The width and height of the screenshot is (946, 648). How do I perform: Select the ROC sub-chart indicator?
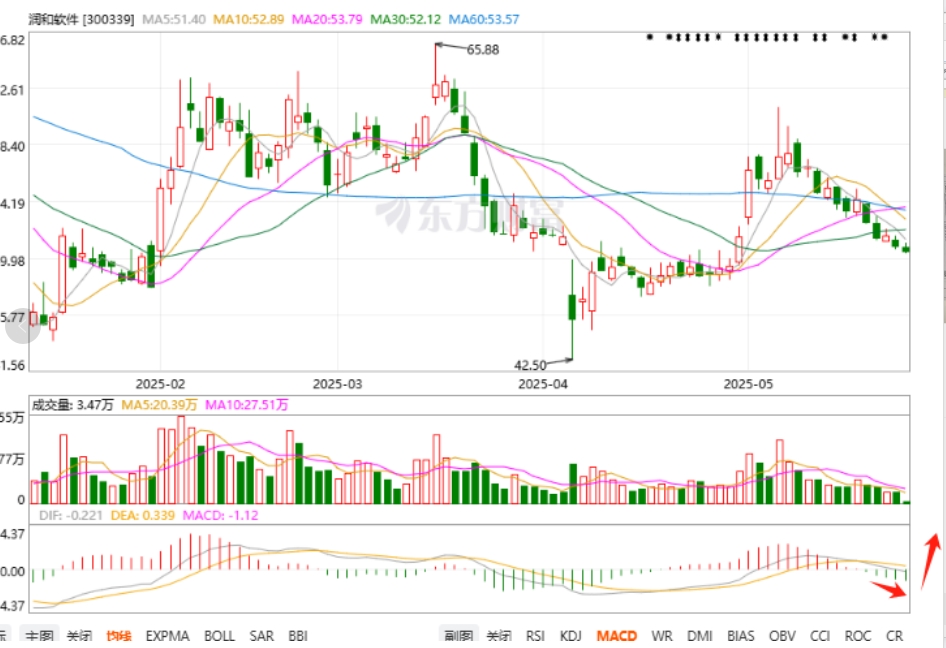click(x=857, y=636)
